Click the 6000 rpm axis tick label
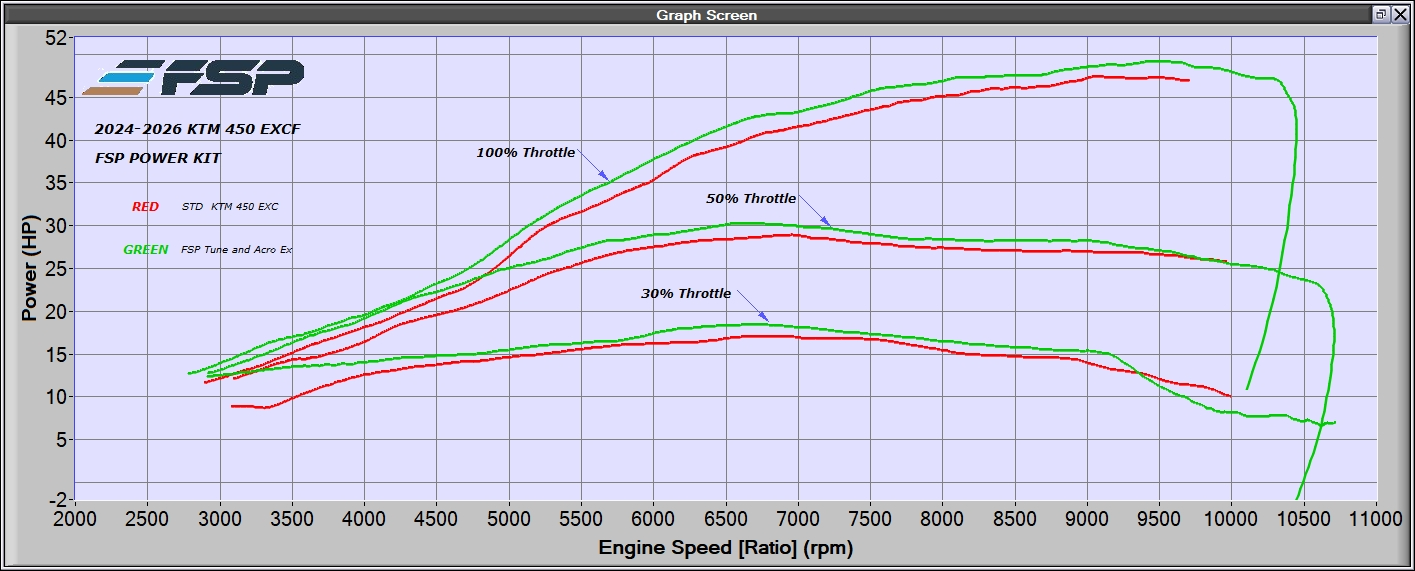The height and width of the screenshot is (571, 1415). pos(653,521)
